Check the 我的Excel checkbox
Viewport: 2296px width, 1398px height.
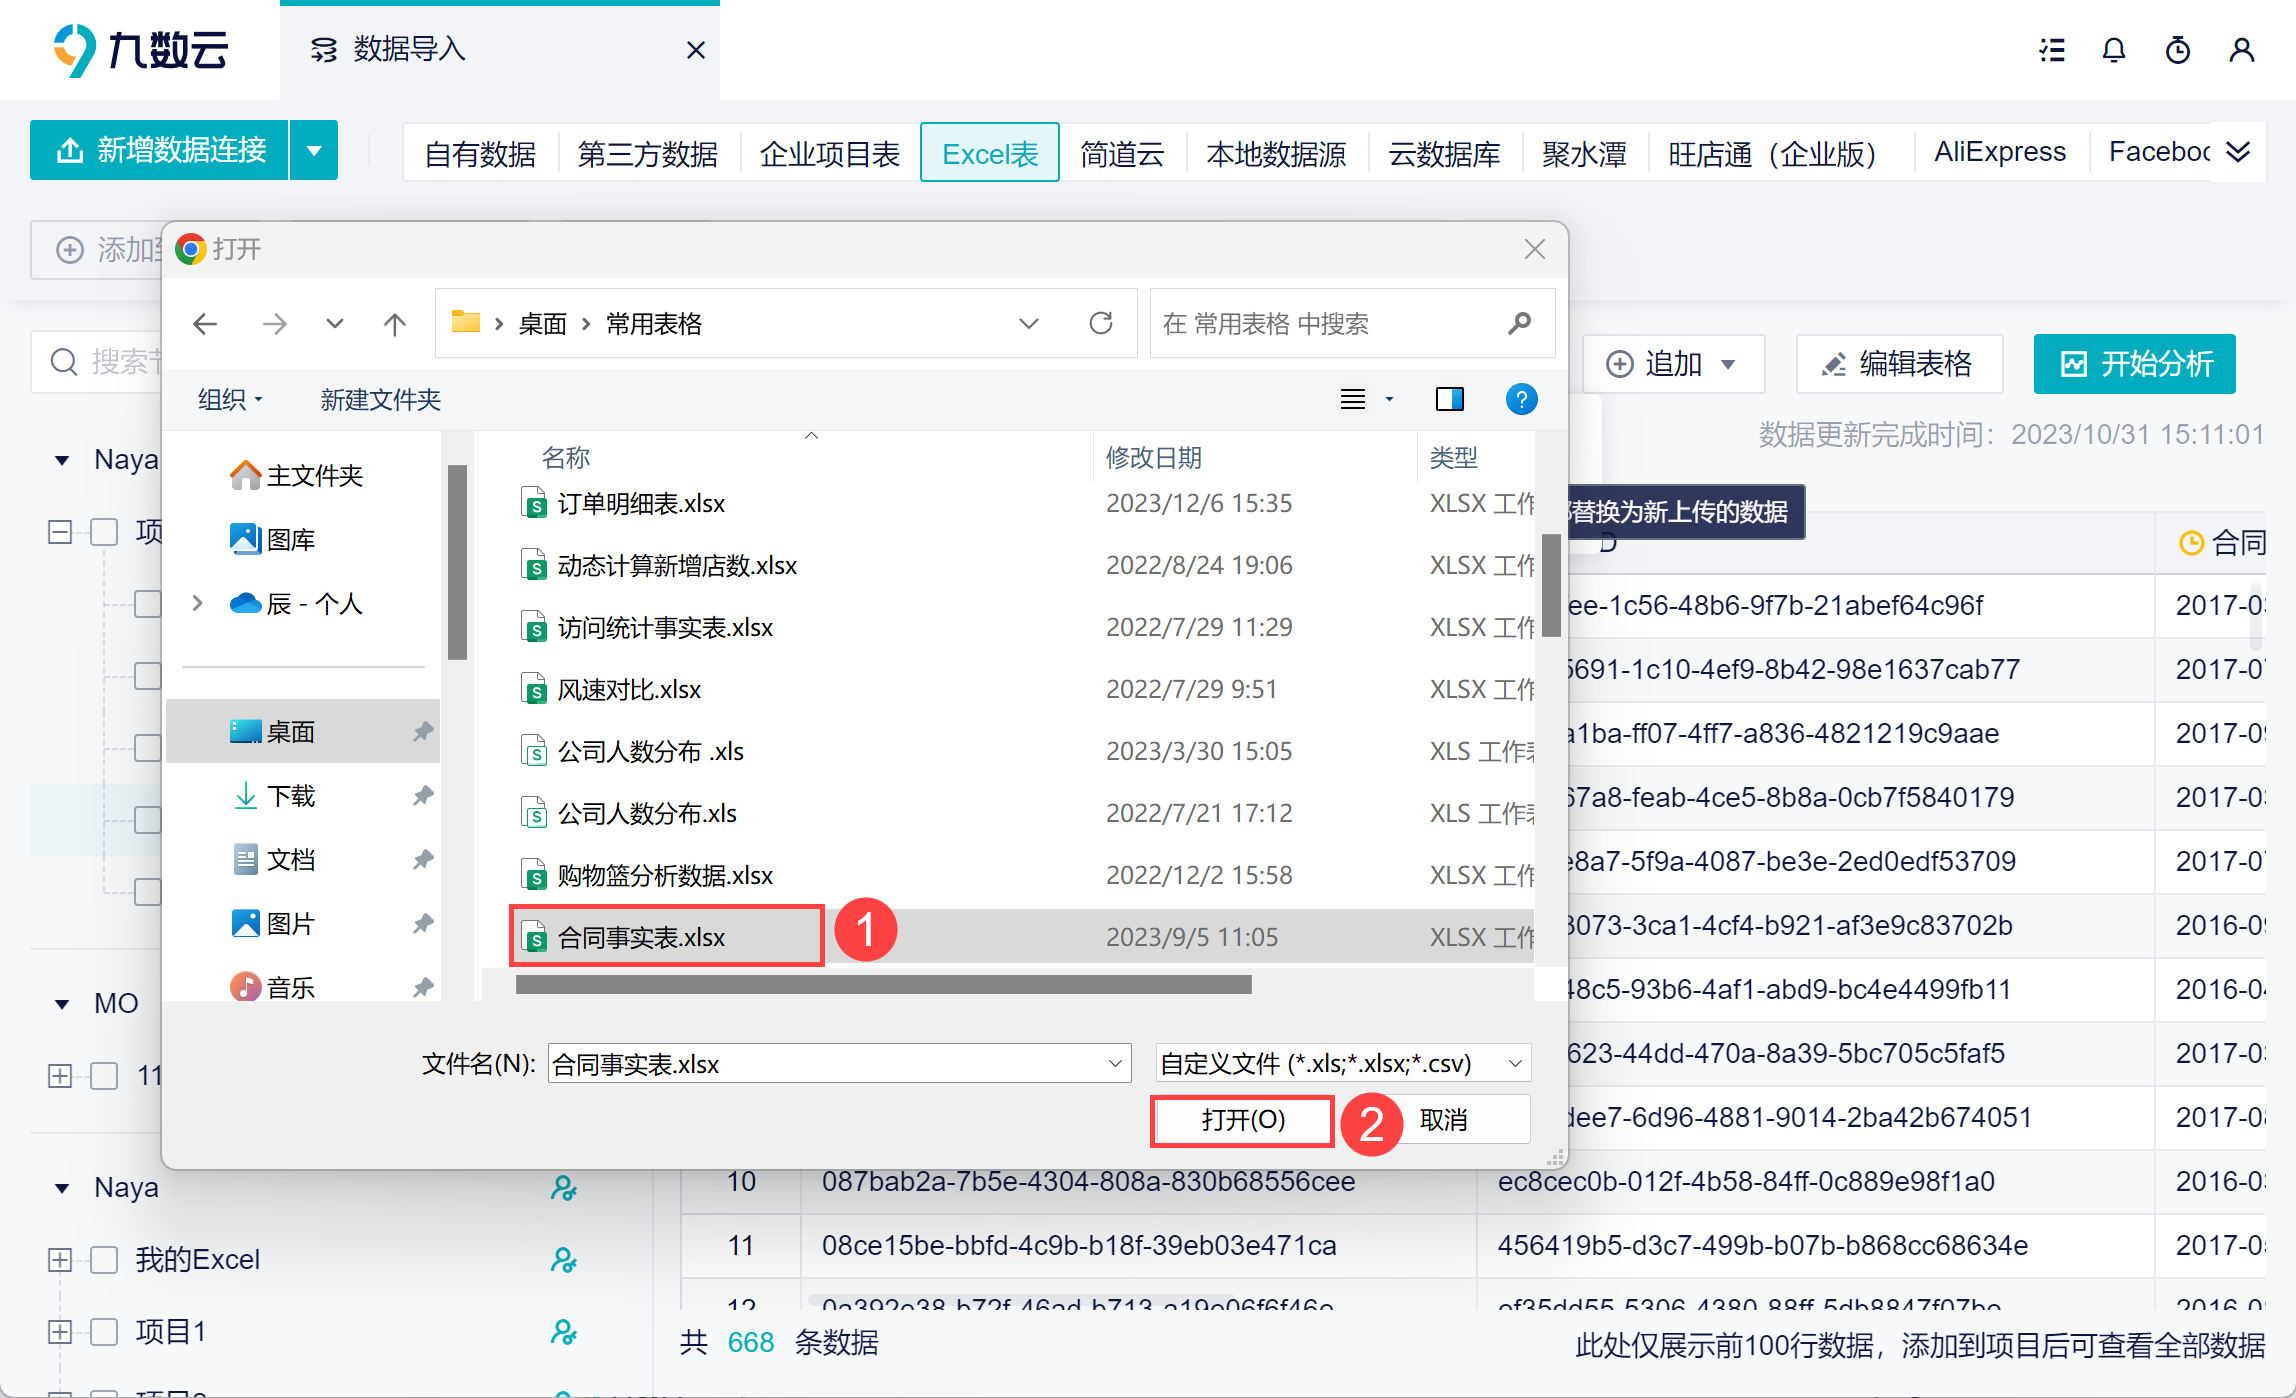coord(104,1259)
